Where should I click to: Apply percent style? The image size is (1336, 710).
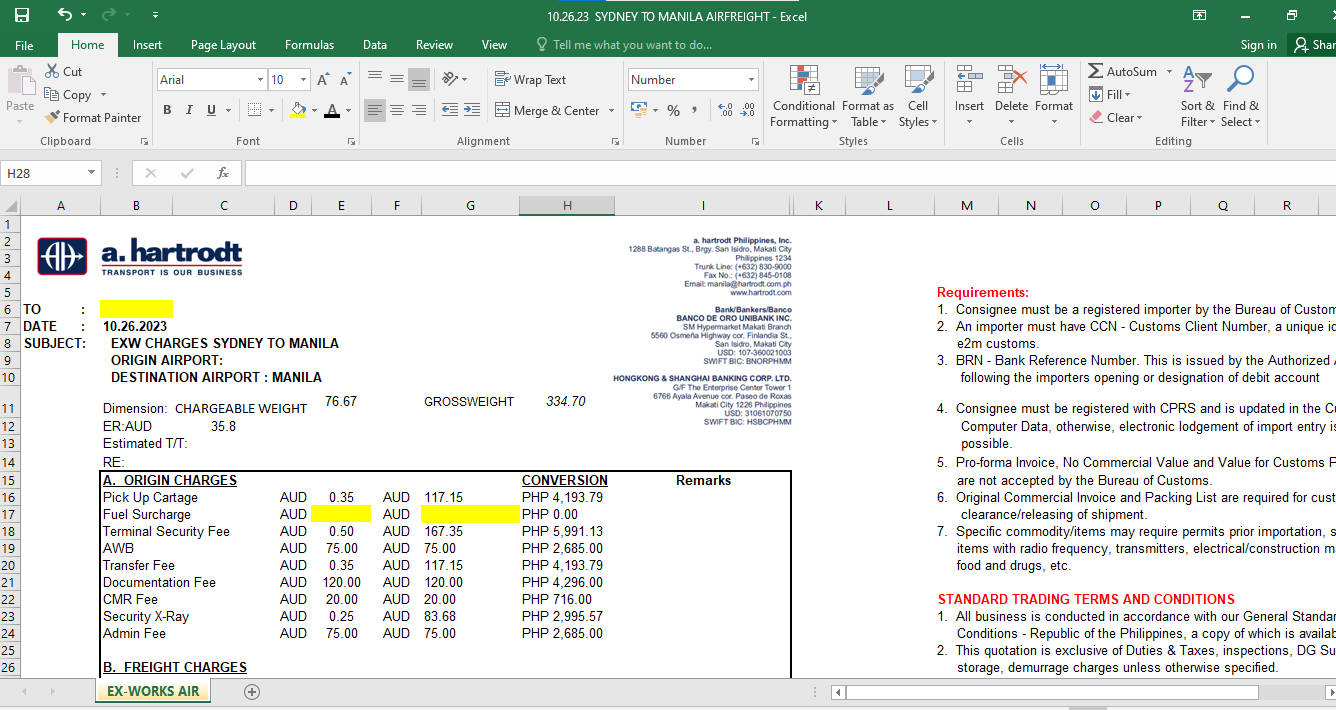673,110
